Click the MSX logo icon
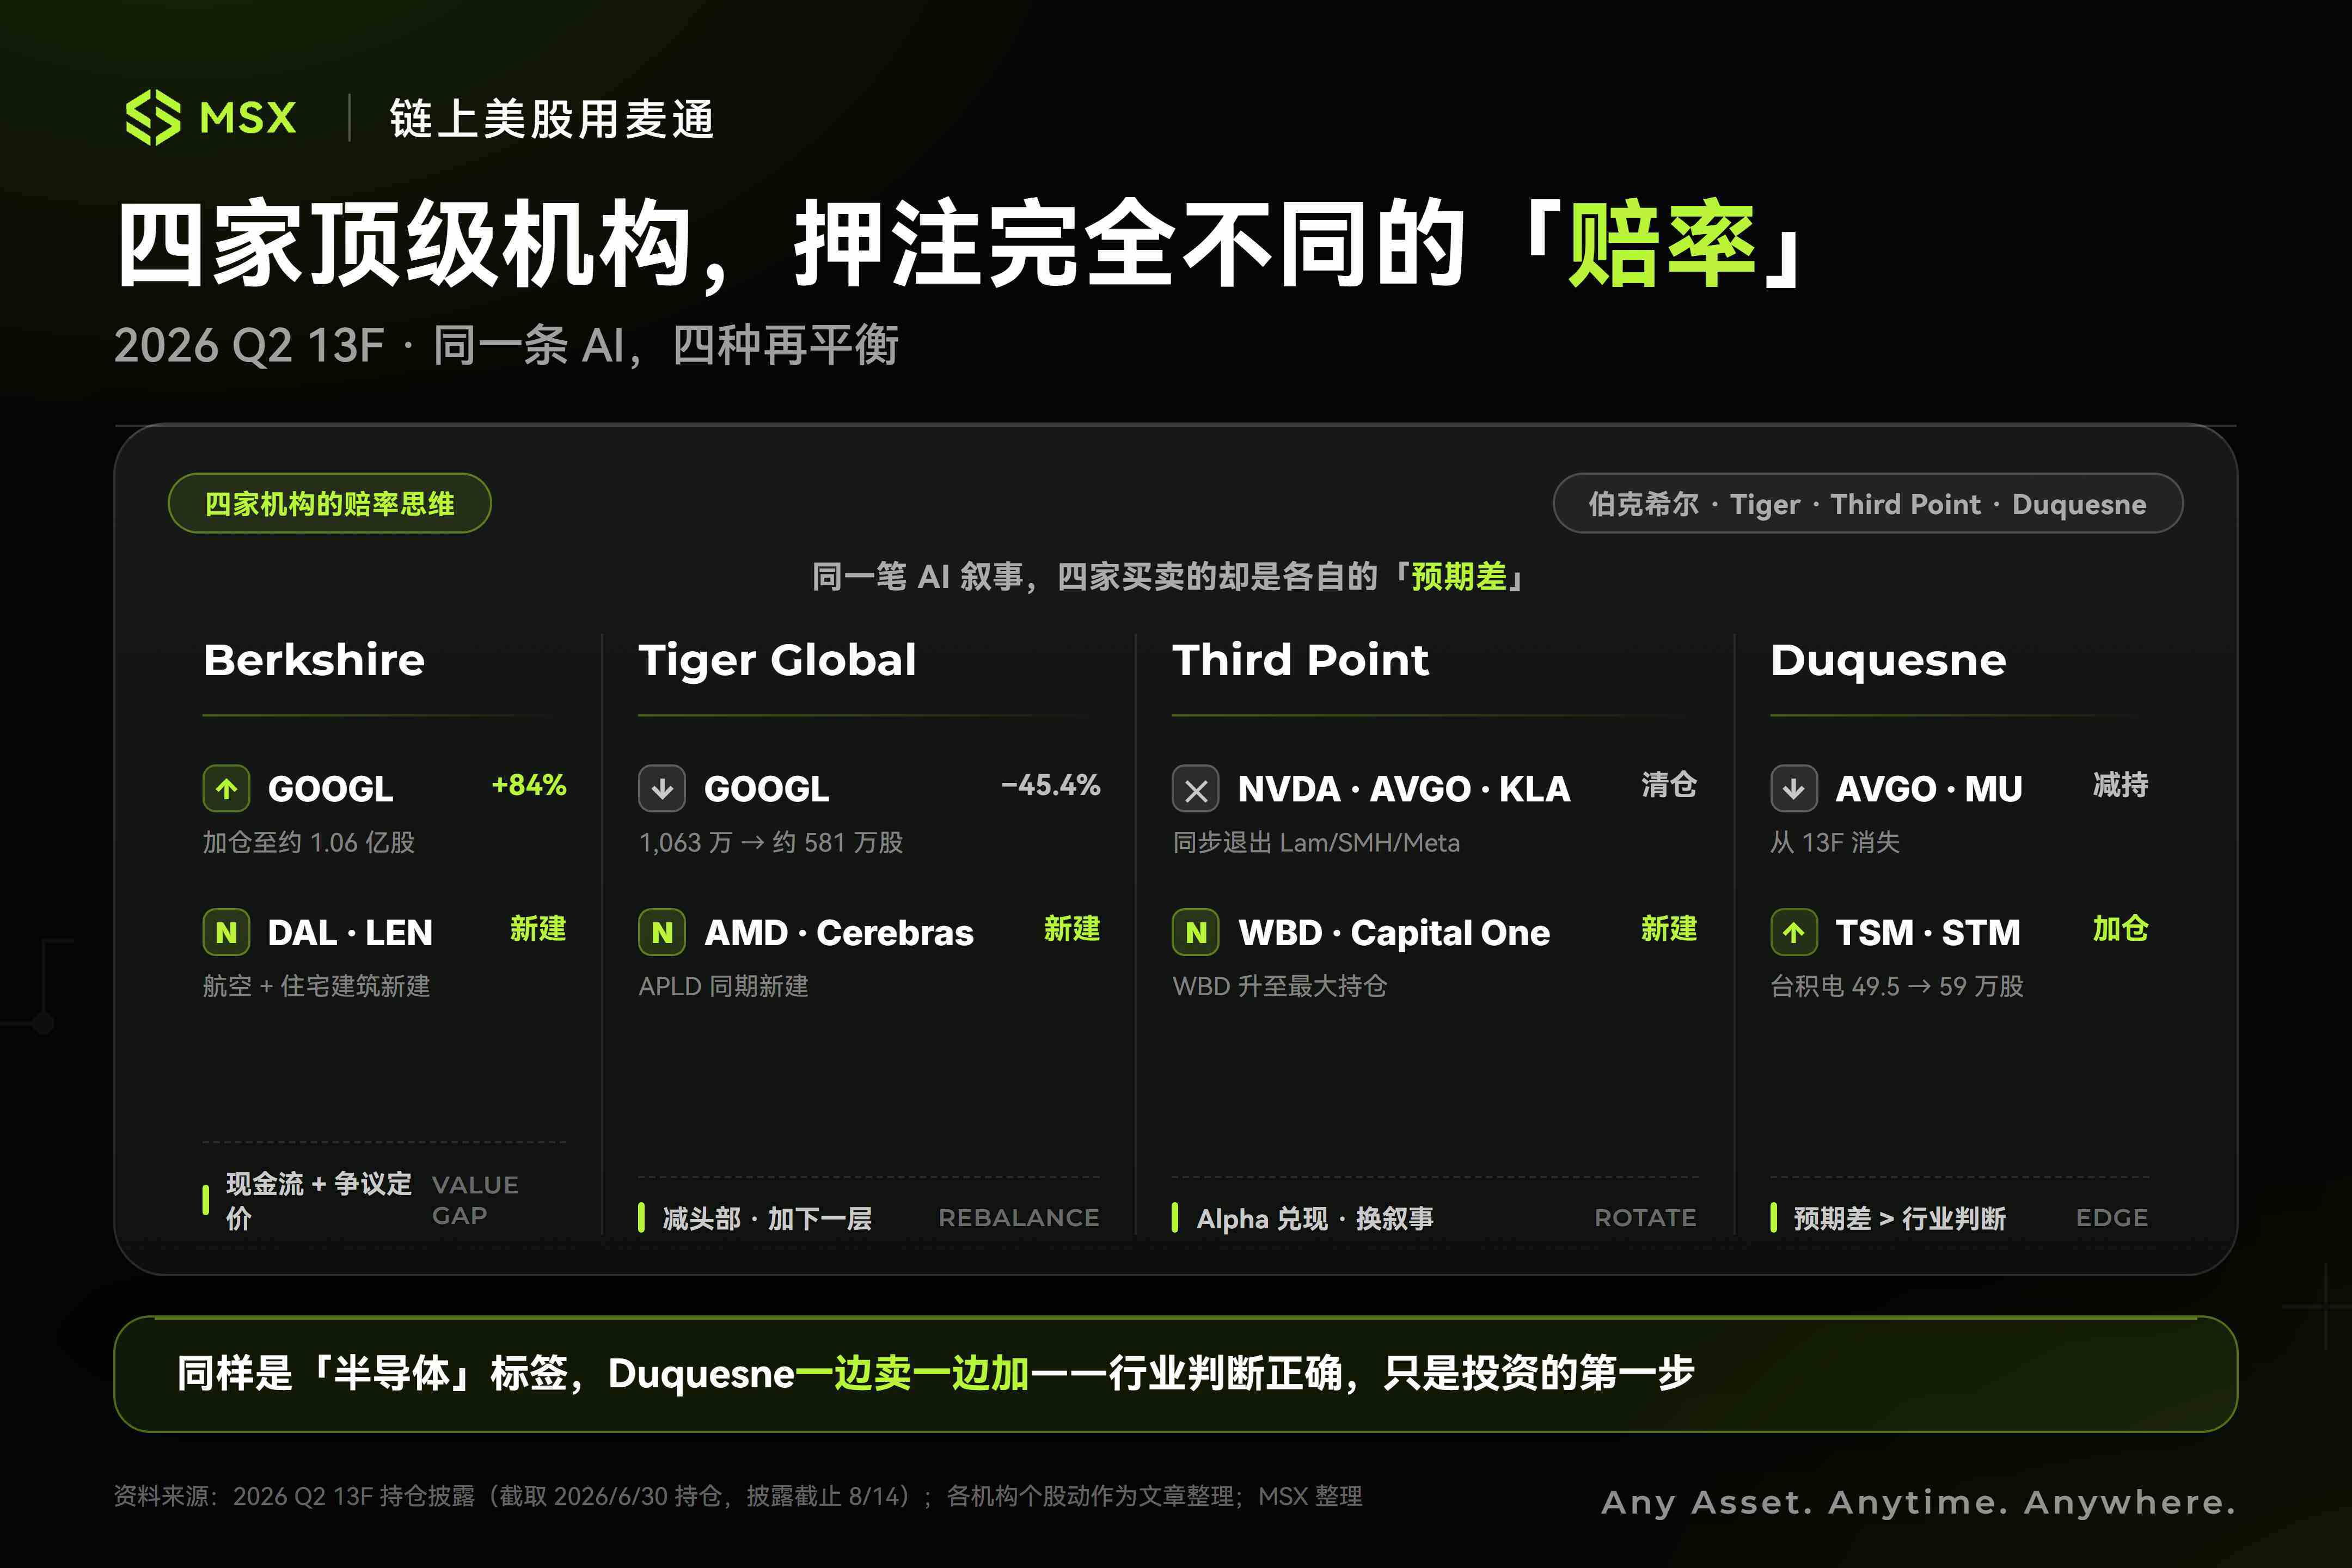 [x=153, y=117]
